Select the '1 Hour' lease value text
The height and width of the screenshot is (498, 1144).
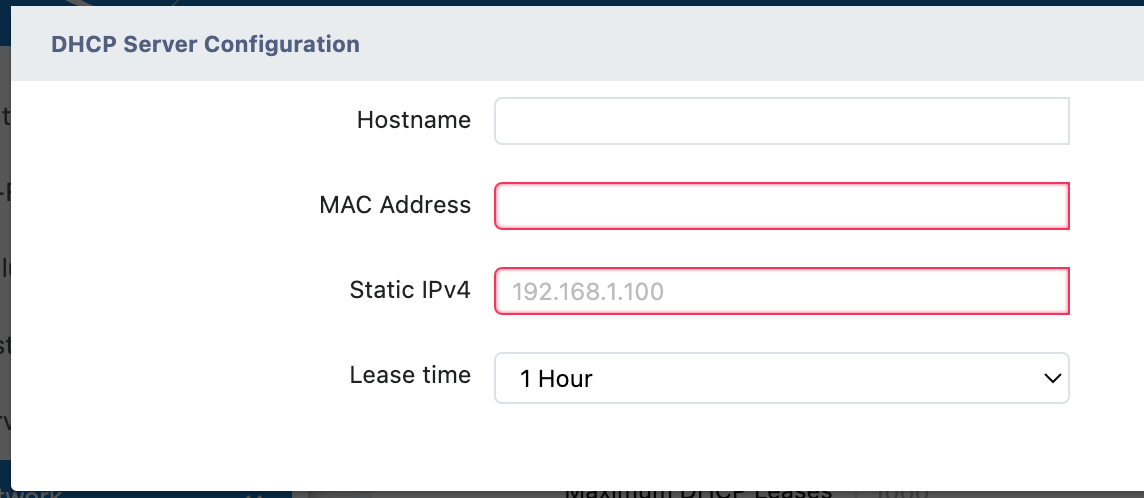556,379
